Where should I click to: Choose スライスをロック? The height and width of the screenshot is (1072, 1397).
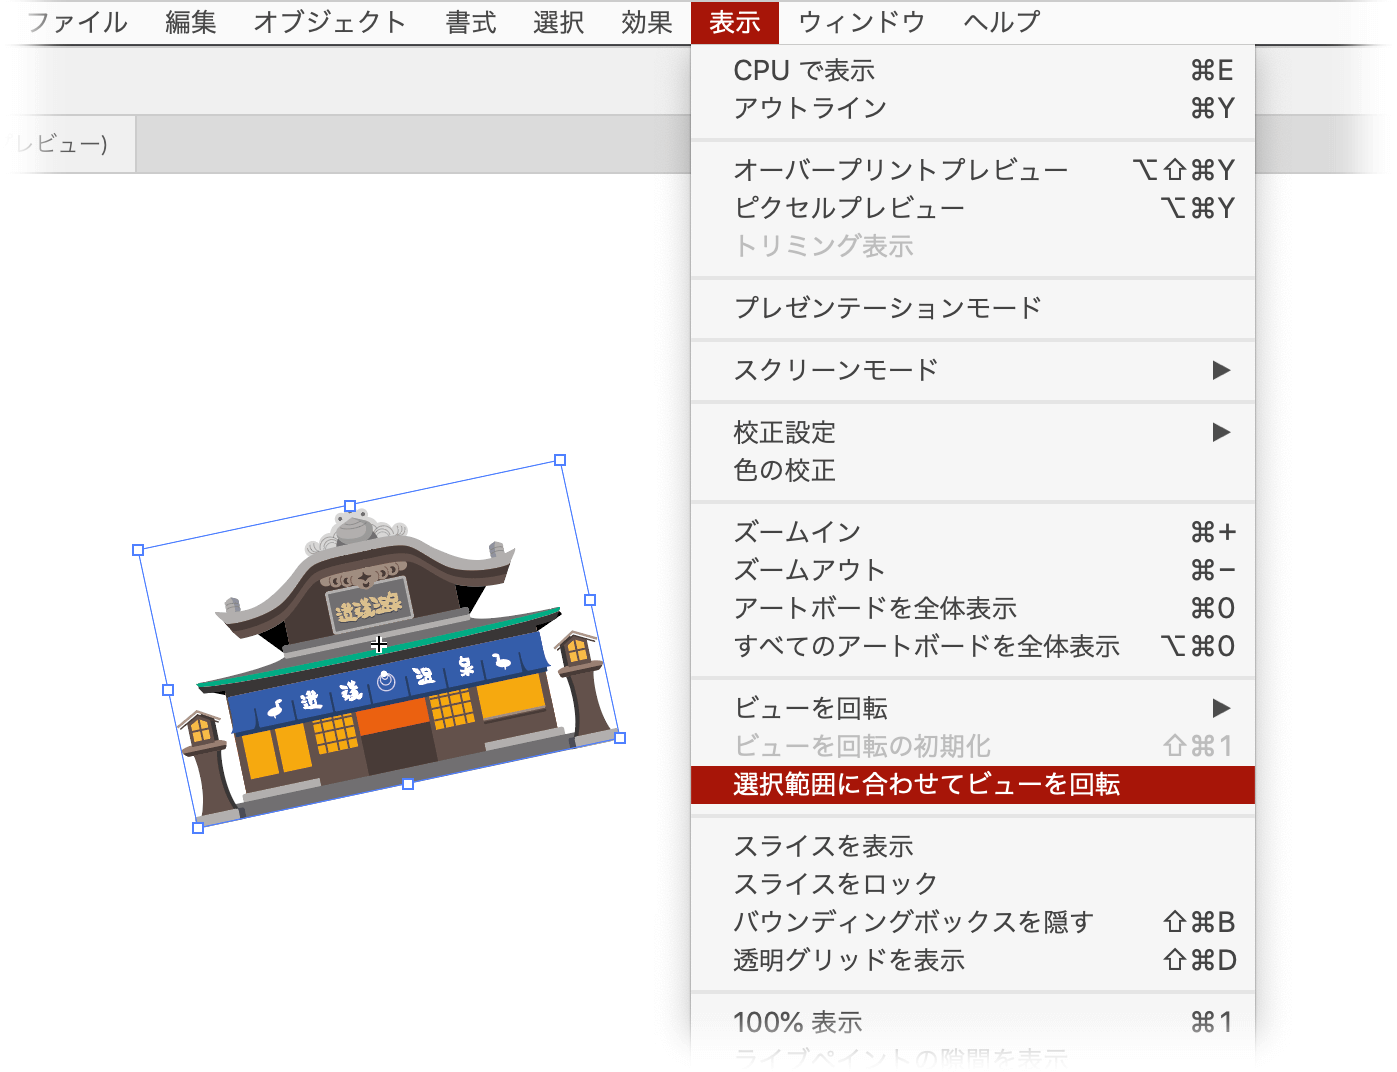(973, 884)
